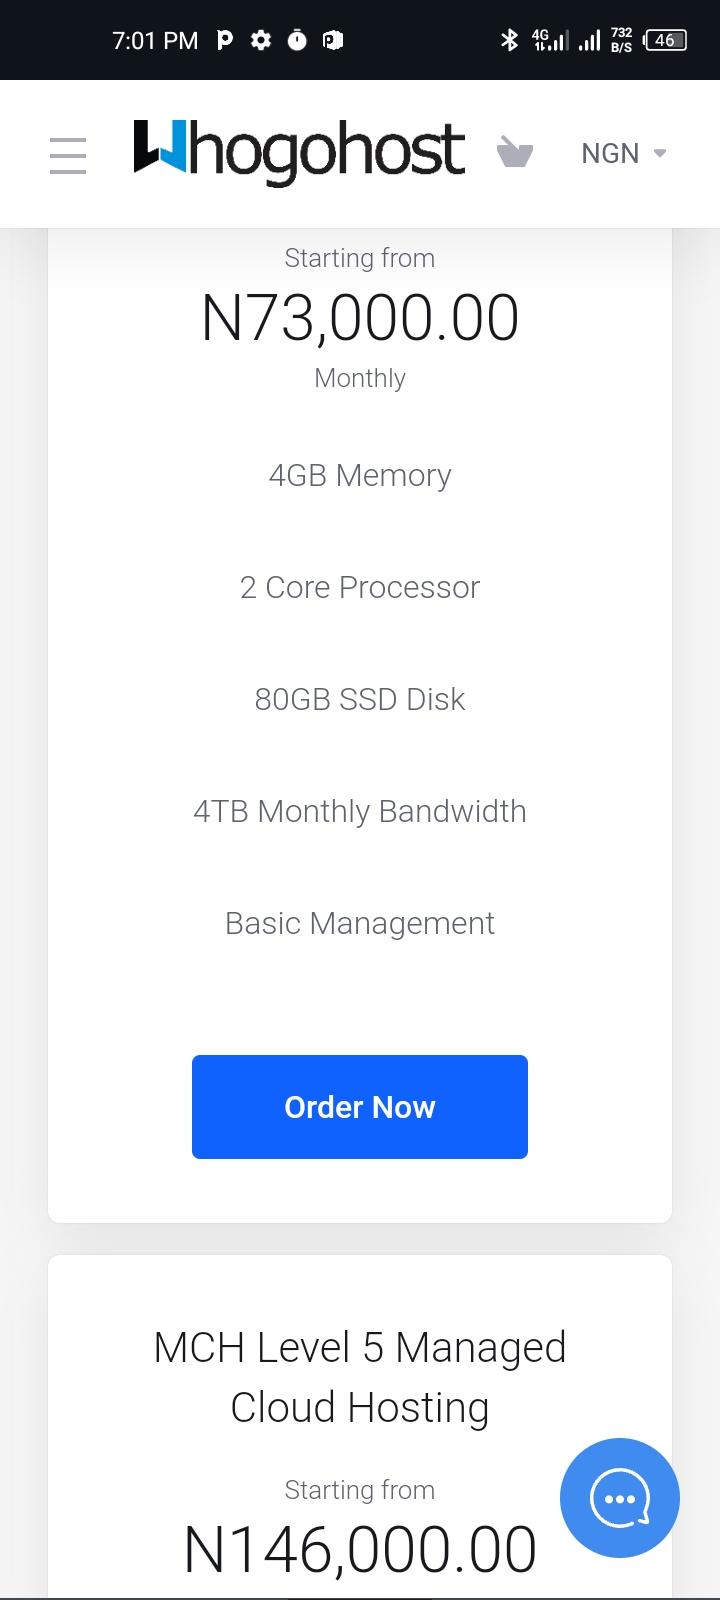Open the hamburger navigation menu
This screenshot has width=720, height=1600.
coord(68,155)
